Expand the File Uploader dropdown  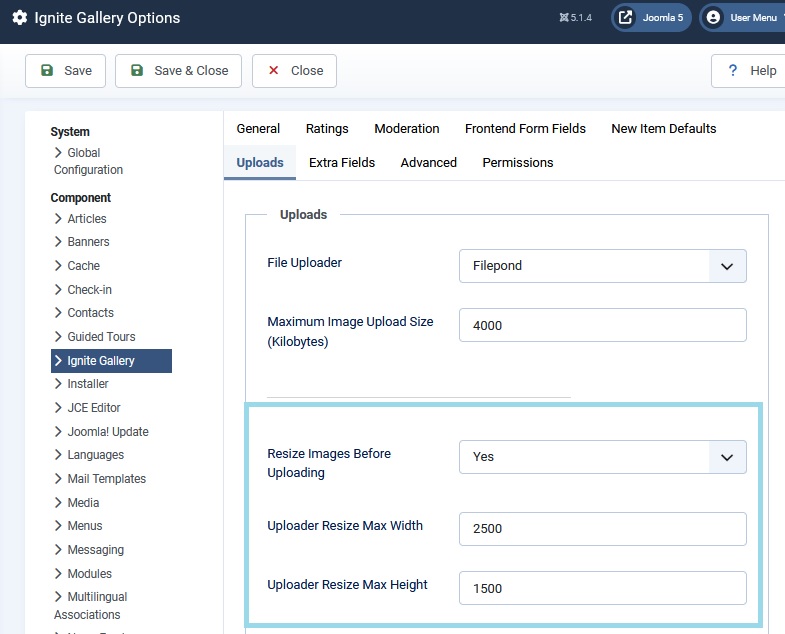[x=602, y=266]
